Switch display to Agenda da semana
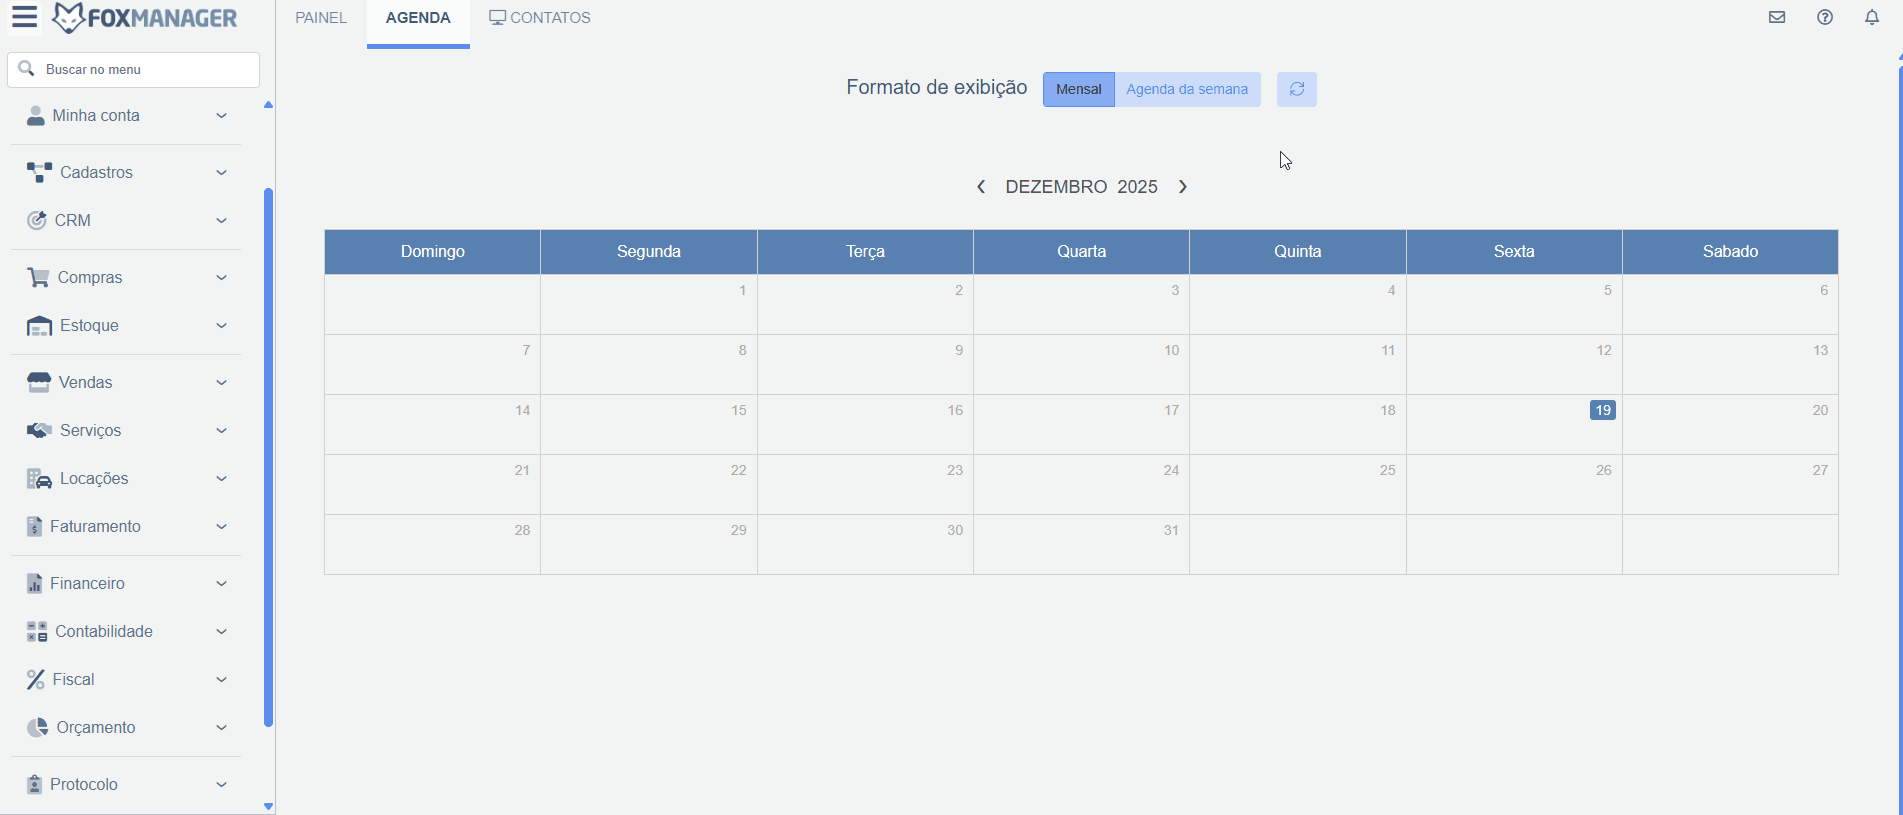This screenshot has width=1903, height=815. (x=1187, y=89)
